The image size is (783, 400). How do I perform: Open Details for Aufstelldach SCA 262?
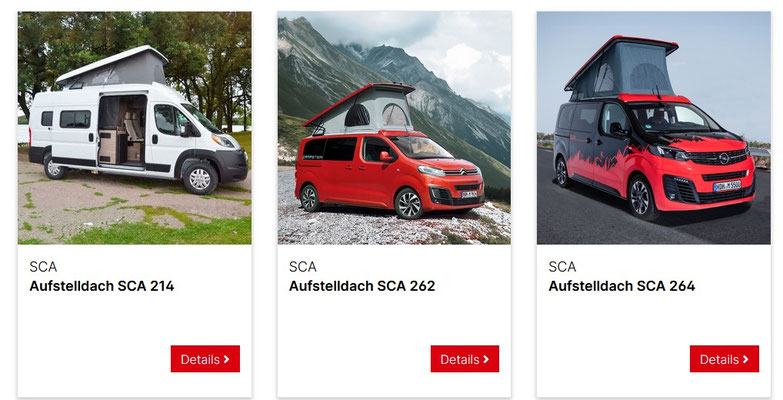(464, 359)
